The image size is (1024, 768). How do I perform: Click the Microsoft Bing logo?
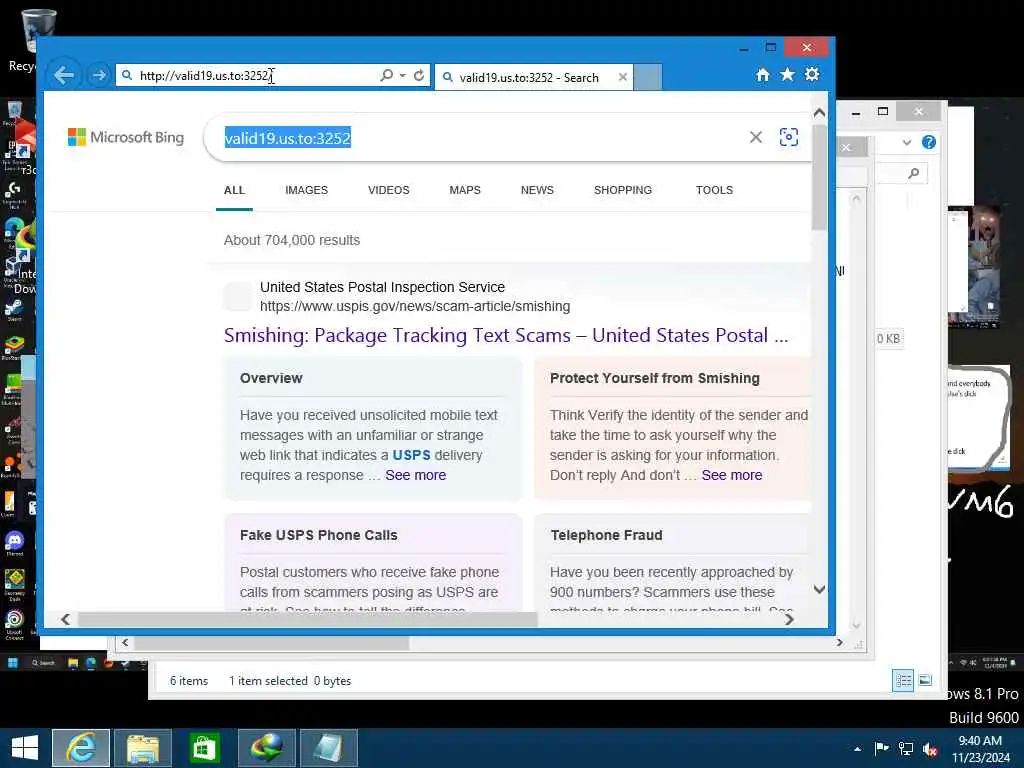[x=126, y=137]
